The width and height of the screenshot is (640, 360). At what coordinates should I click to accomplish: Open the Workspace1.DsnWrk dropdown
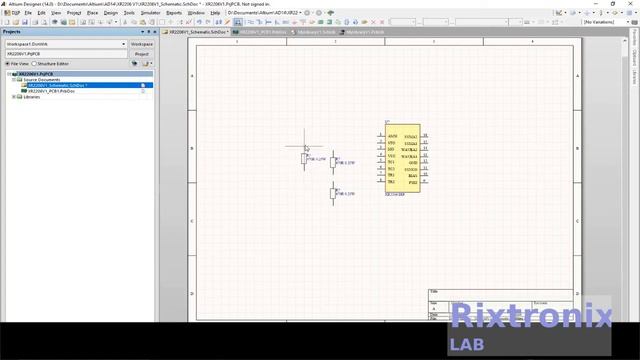coord(123,44)
